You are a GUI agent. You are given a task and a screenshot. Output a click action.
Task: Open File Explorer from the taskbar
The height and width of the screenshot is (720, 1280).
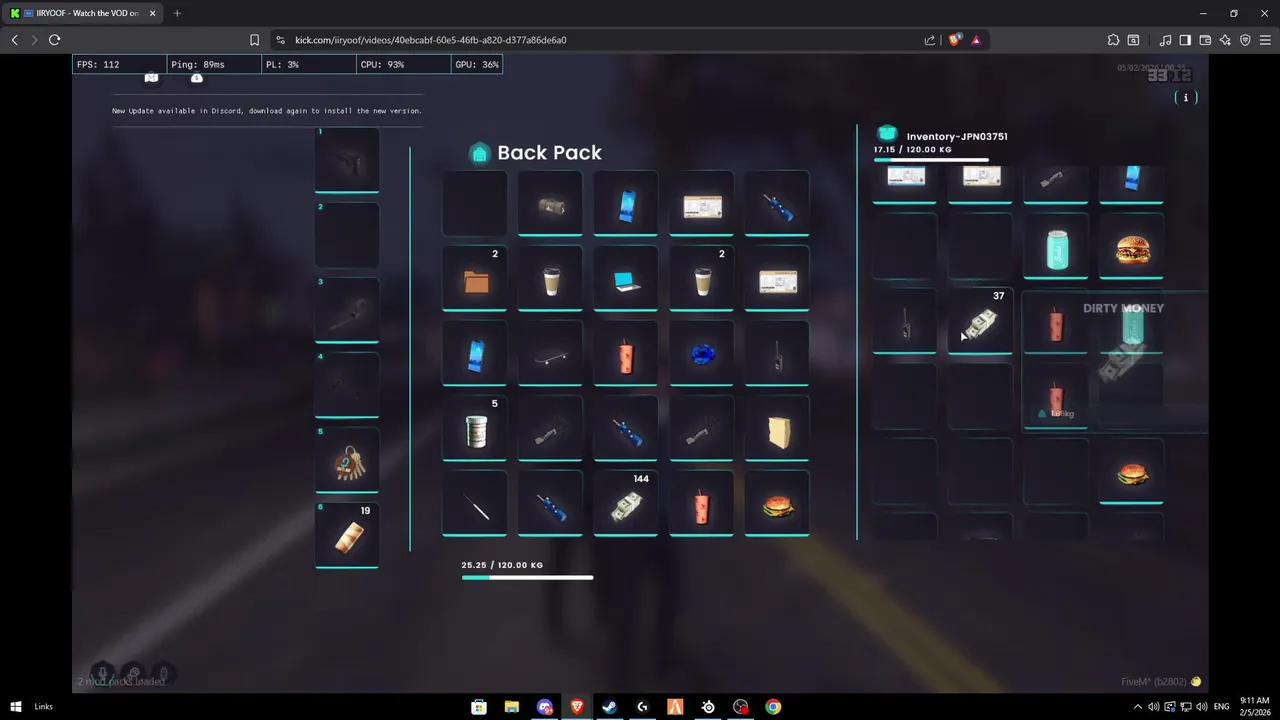512,707
